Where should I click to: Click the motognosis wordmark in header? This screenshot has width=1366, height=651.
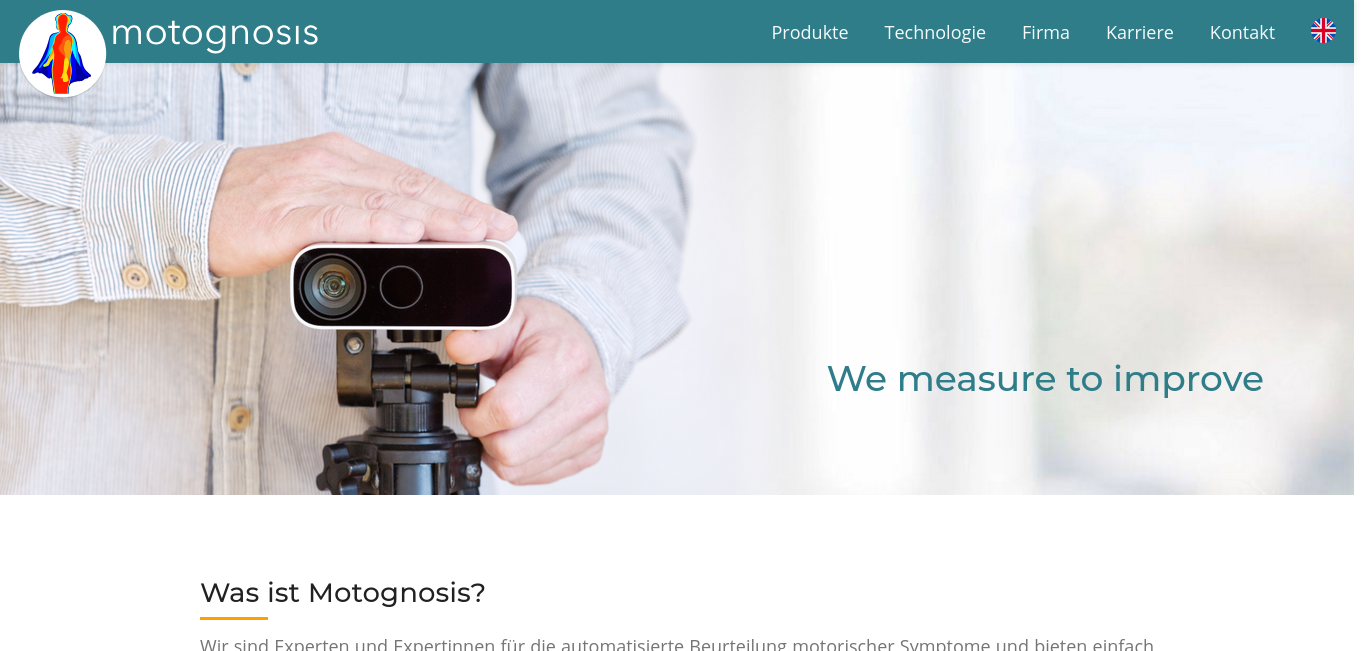(215, 33)
